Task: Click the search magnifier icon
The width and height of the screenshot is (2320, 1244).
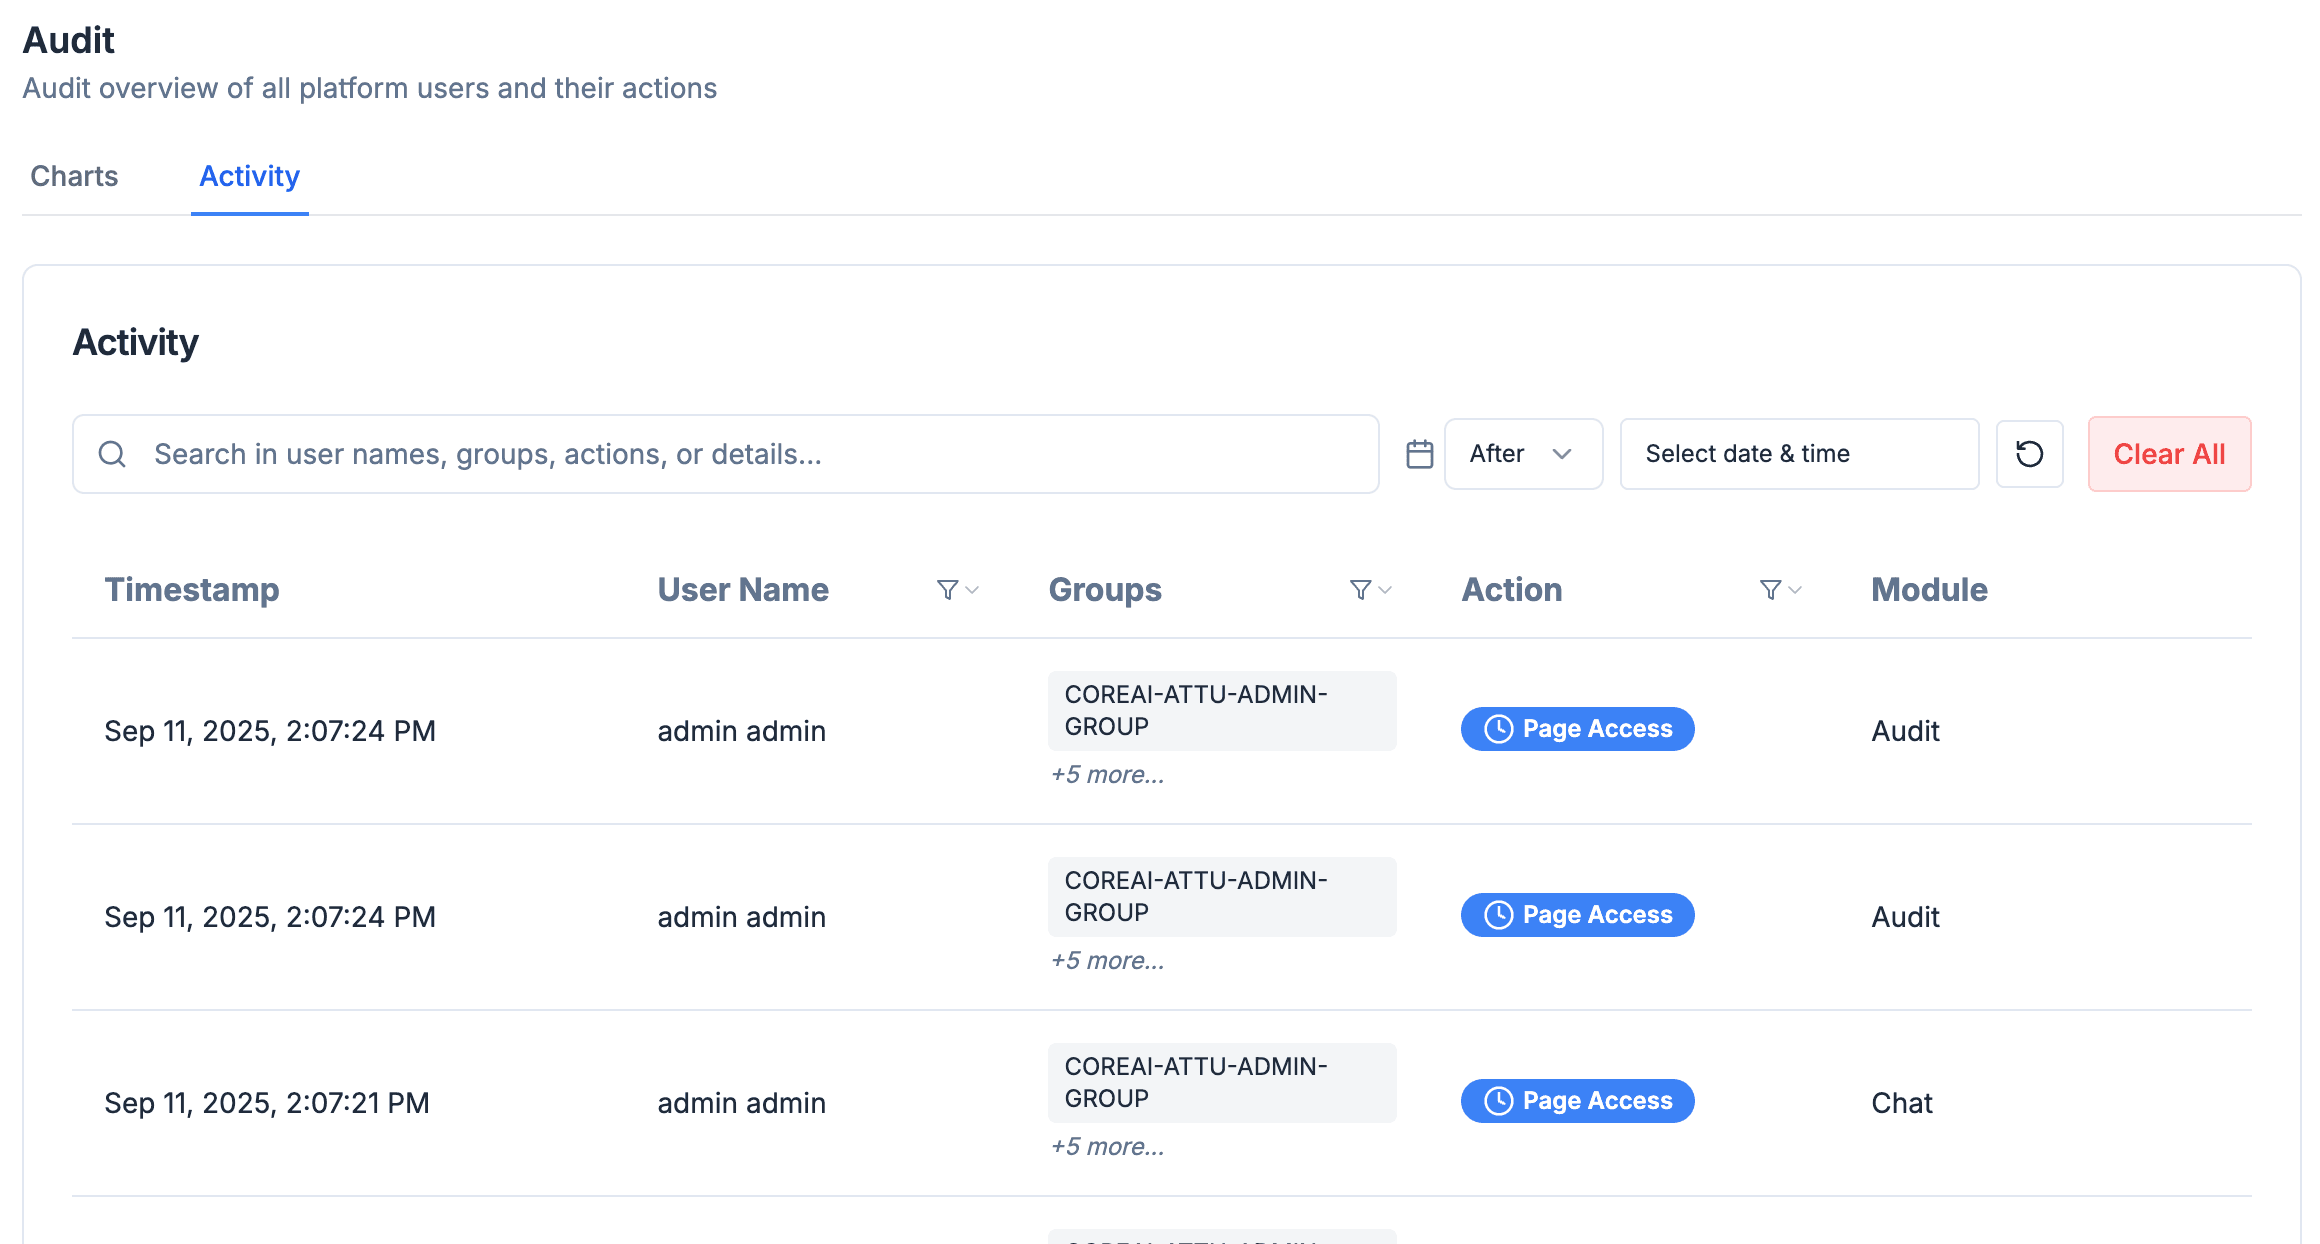Action: coord(112,454)
